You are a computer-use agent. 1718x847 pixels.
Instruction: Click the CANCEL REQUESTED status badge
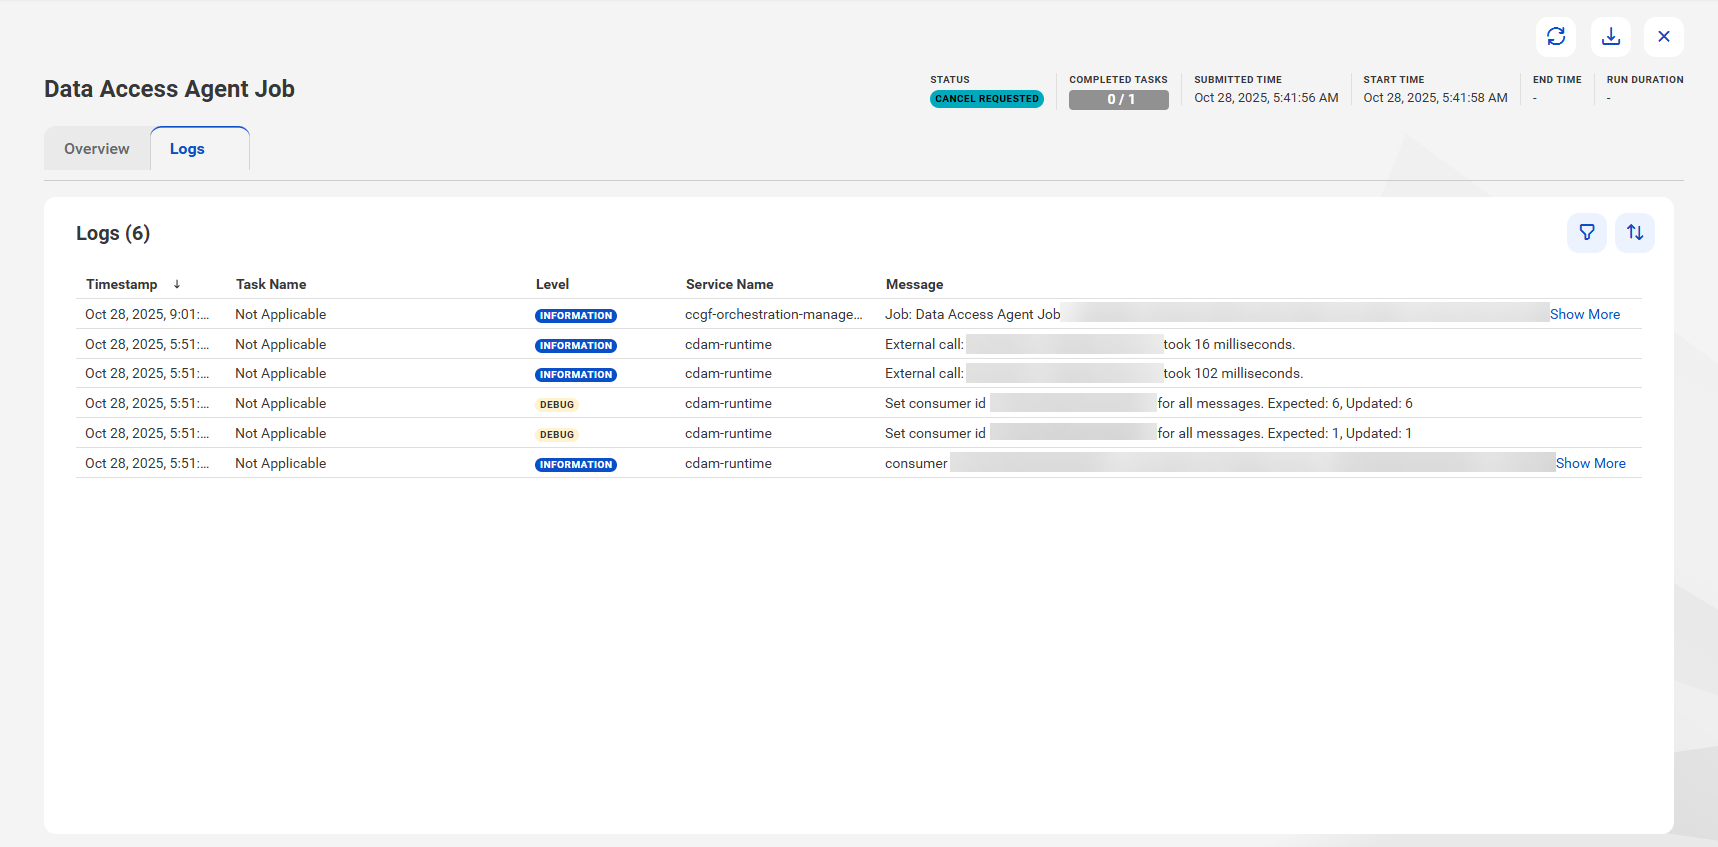(x=987, y=99)
